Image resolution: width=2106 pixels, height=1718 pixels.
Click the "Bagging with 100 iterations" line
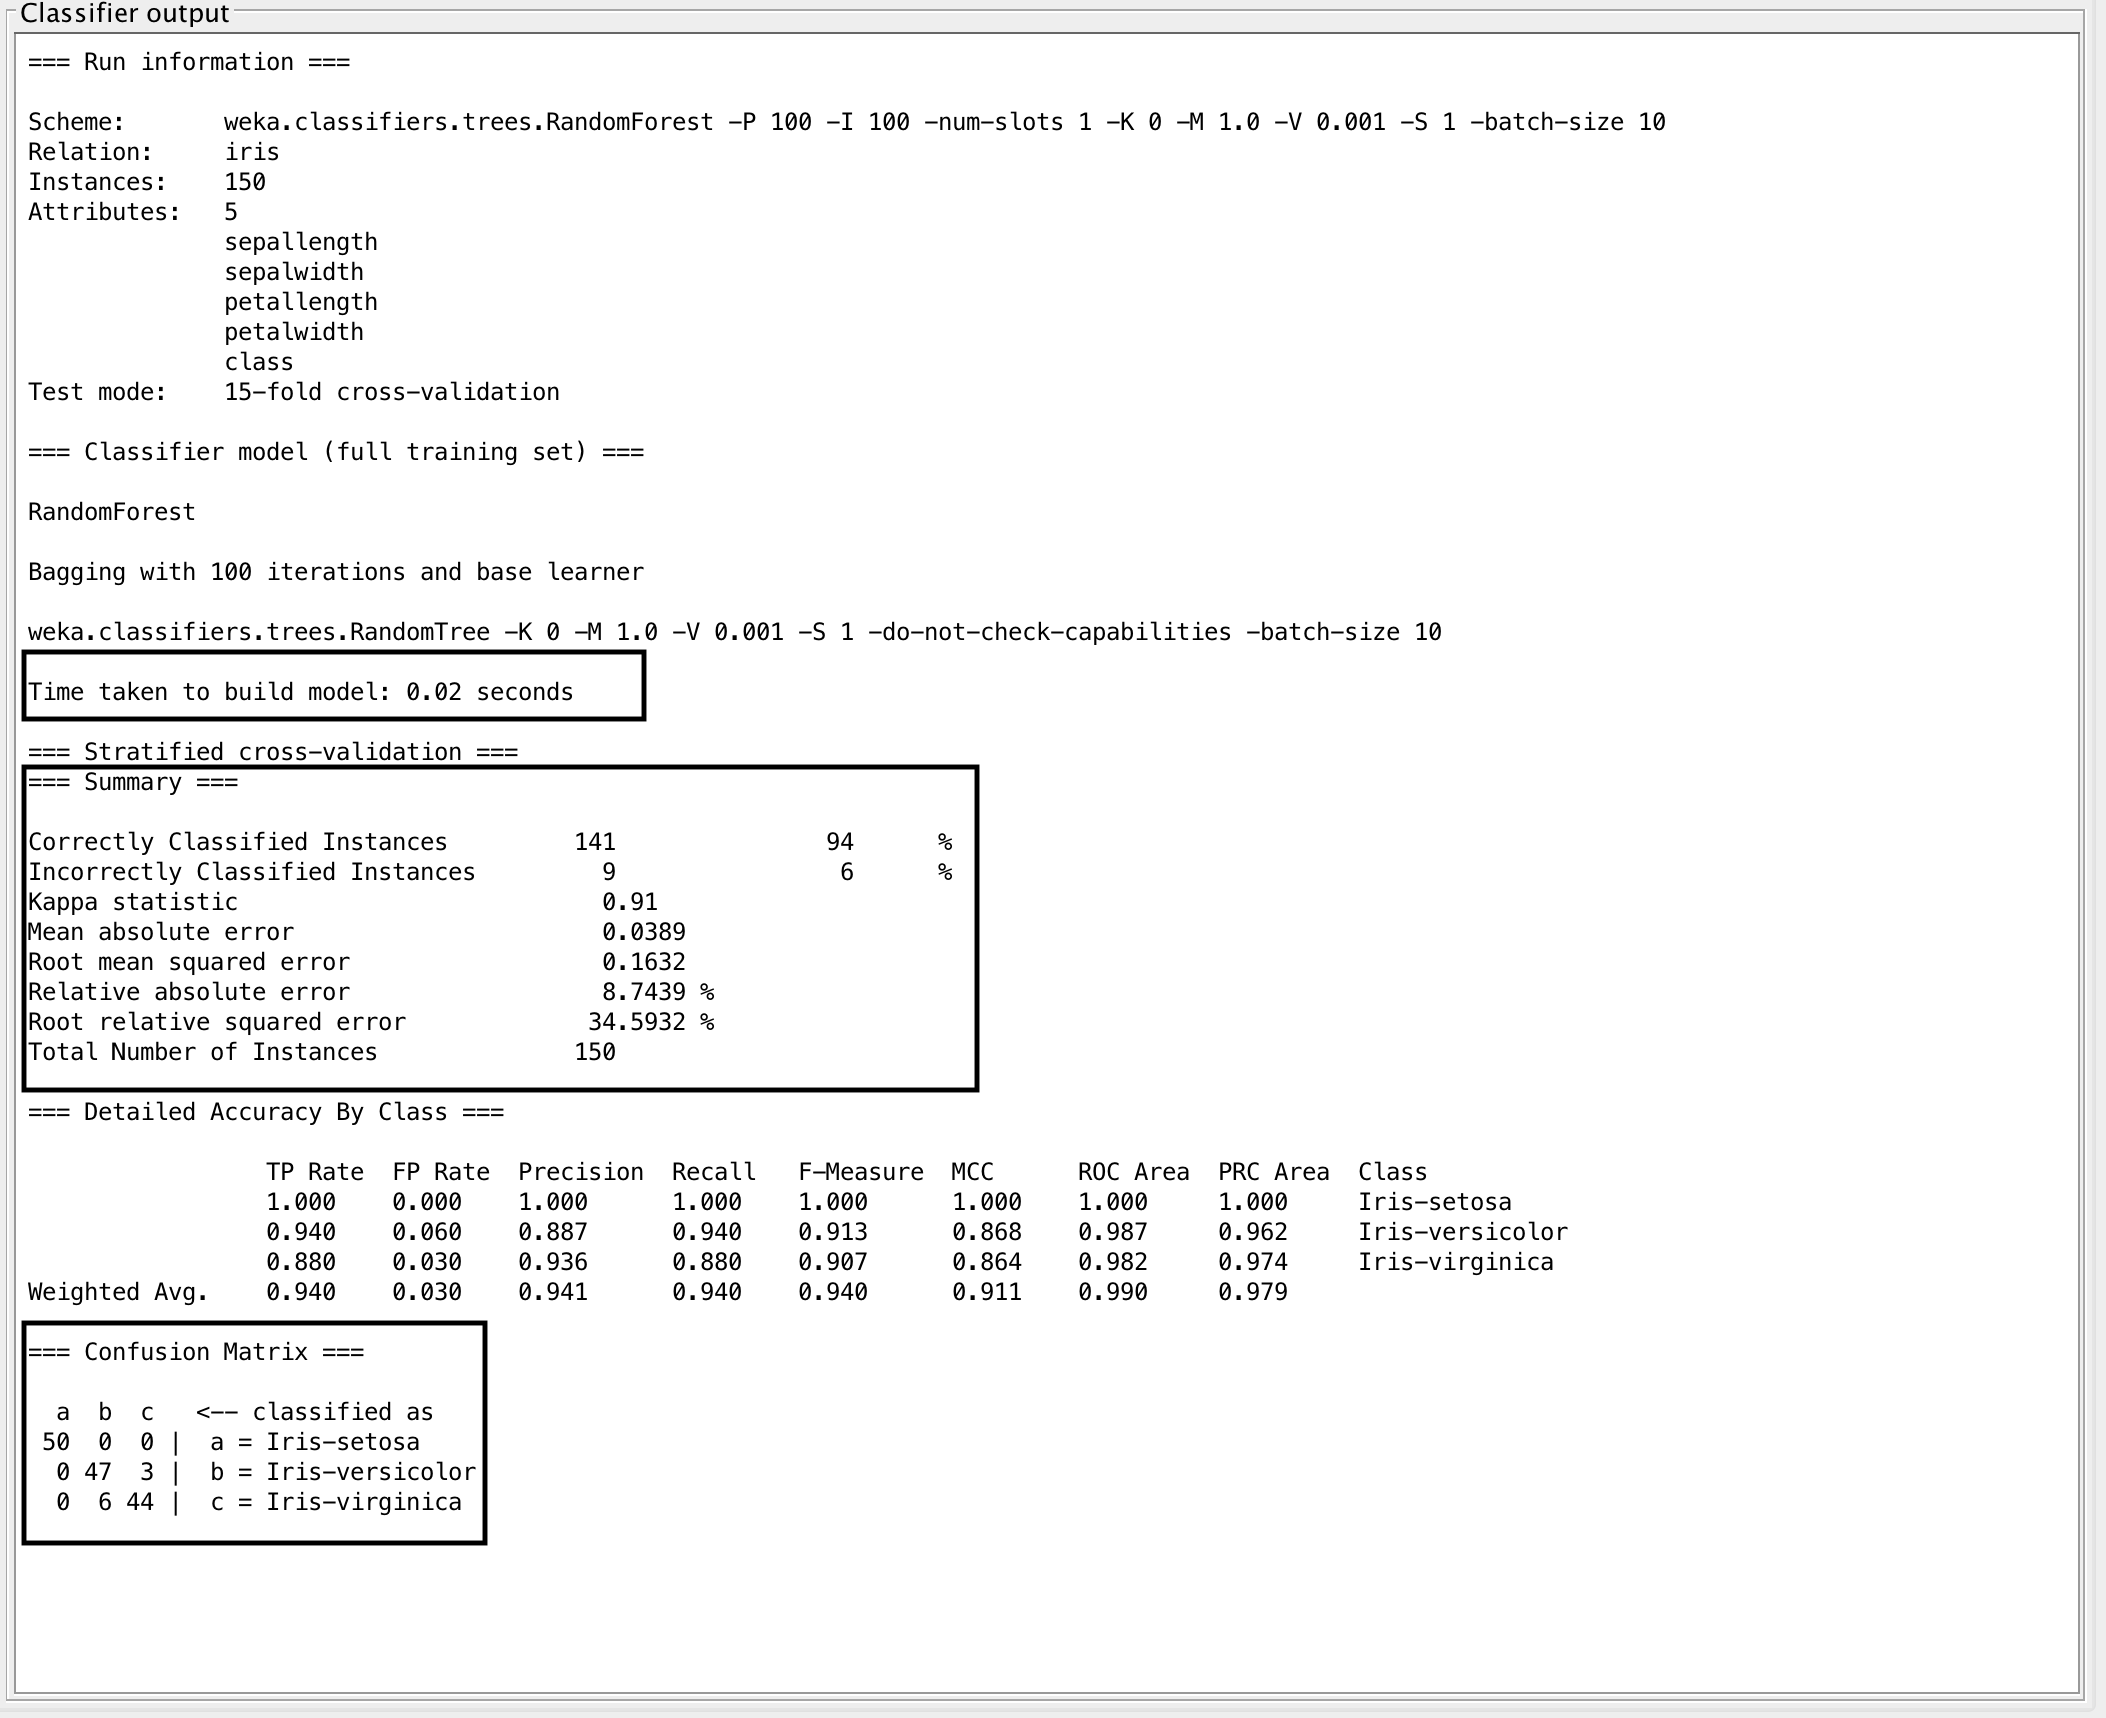tap(335, 572)
